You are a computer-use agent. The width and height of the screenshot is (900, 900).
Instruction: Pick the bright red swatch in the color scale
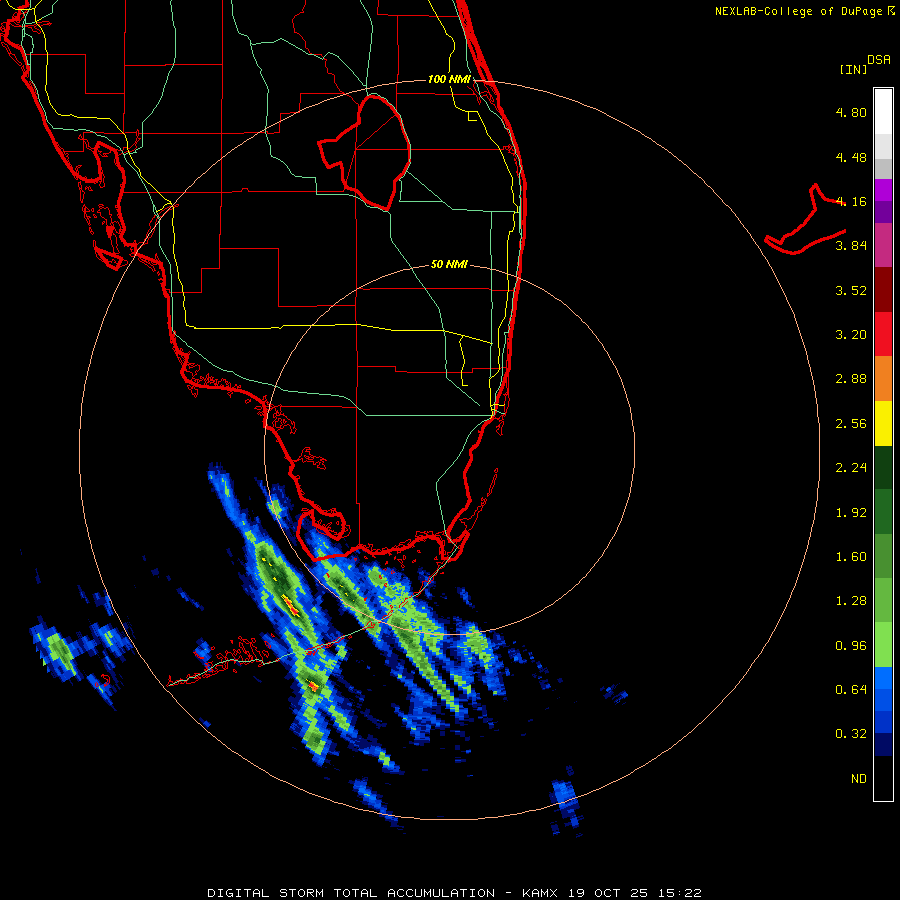883,335
